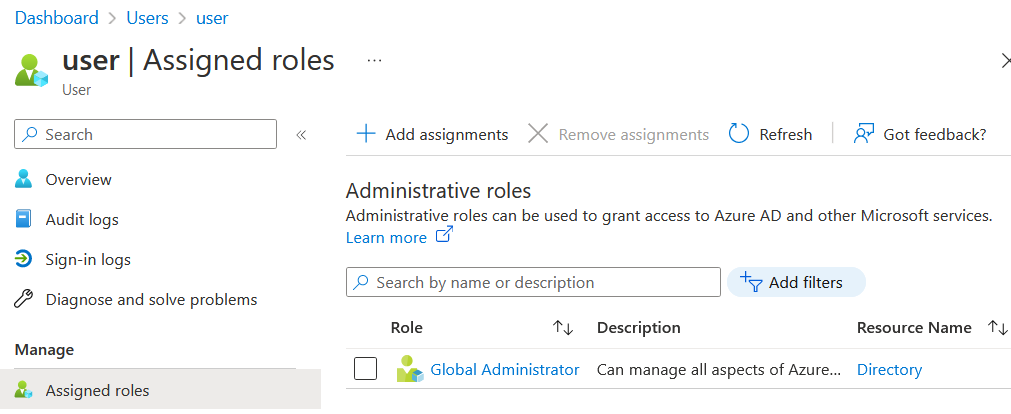This screenshot has height=414, width=1011.
Task: Click 'Can manage all aspects of Azure...' description
Action: 719,370
